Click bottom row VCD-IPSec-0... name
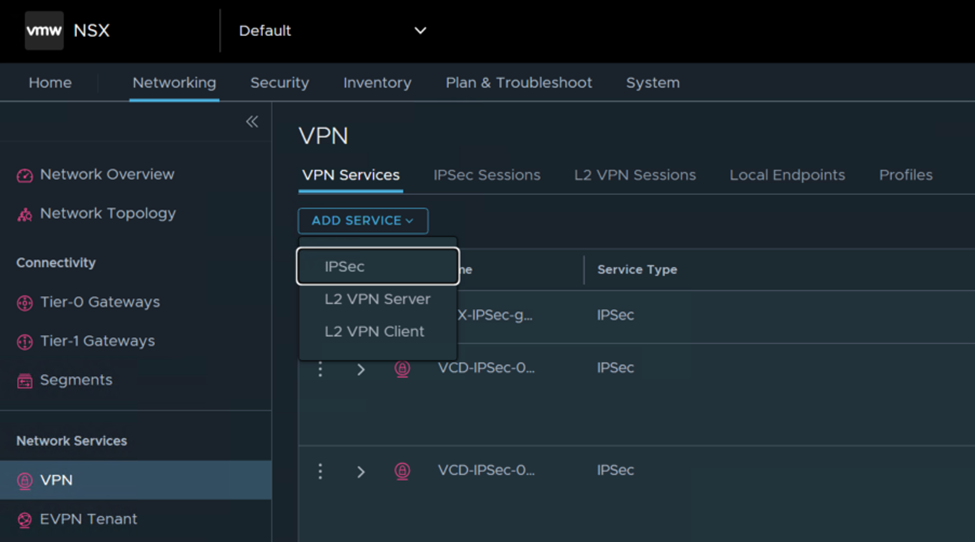975x542 pixels. click(x=486, y=471)
